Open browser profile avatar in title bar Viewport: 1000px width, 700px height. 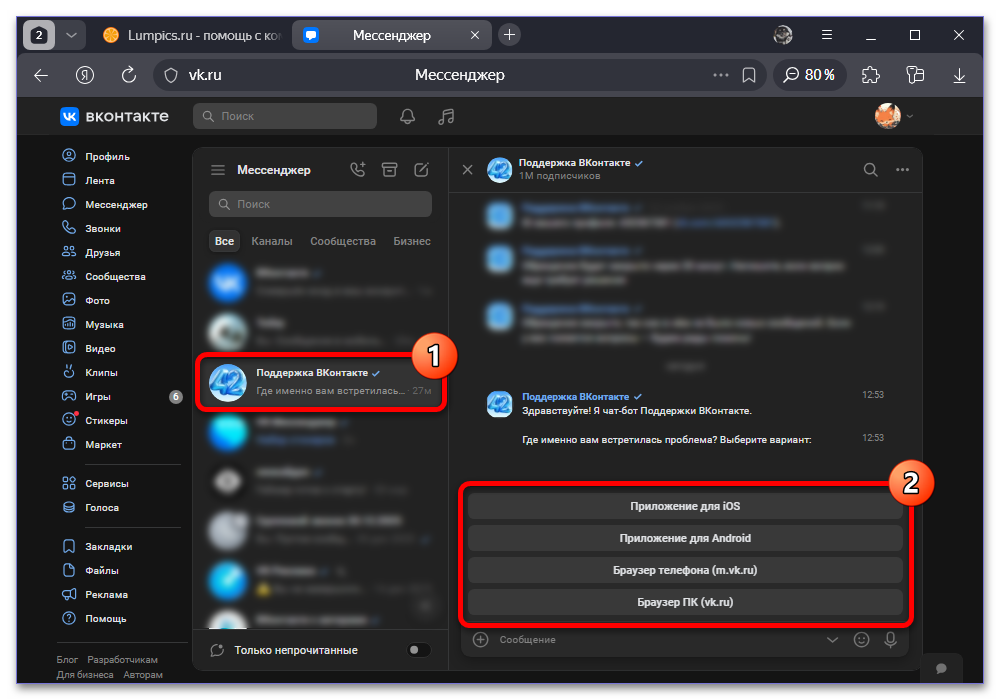[x=783, y=35]
